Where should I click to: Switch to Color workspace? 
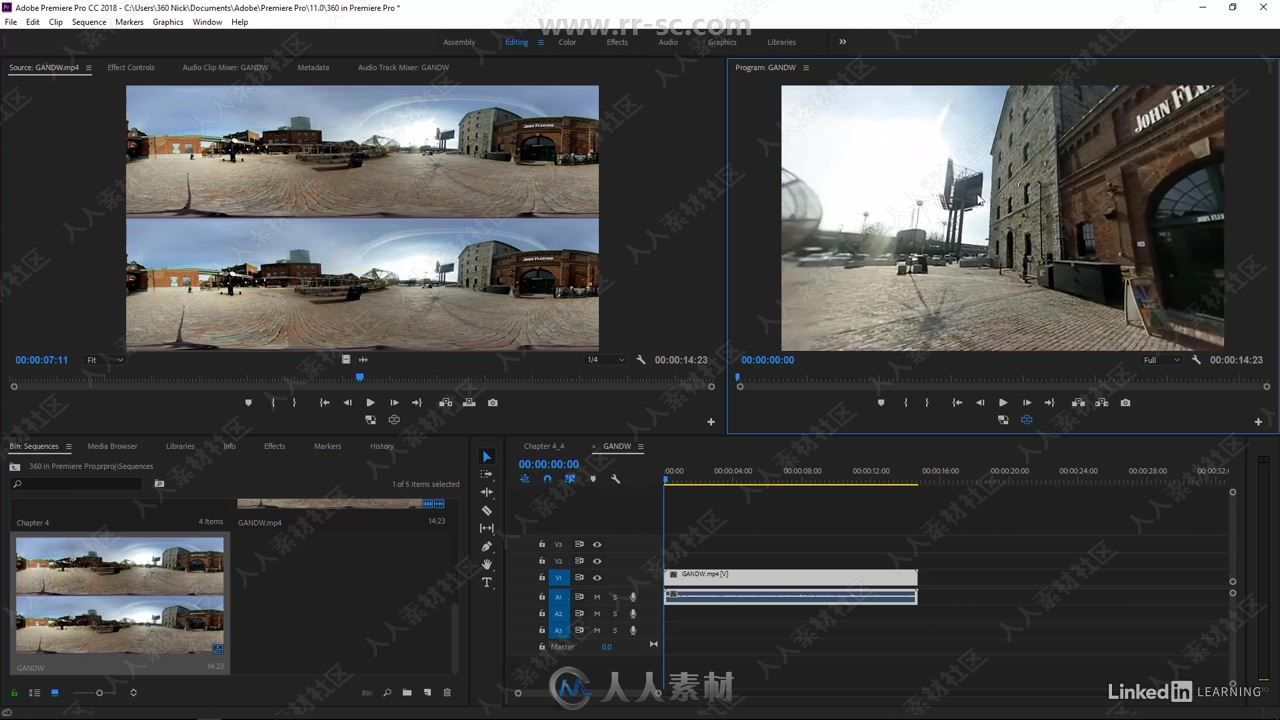[567, 42]
